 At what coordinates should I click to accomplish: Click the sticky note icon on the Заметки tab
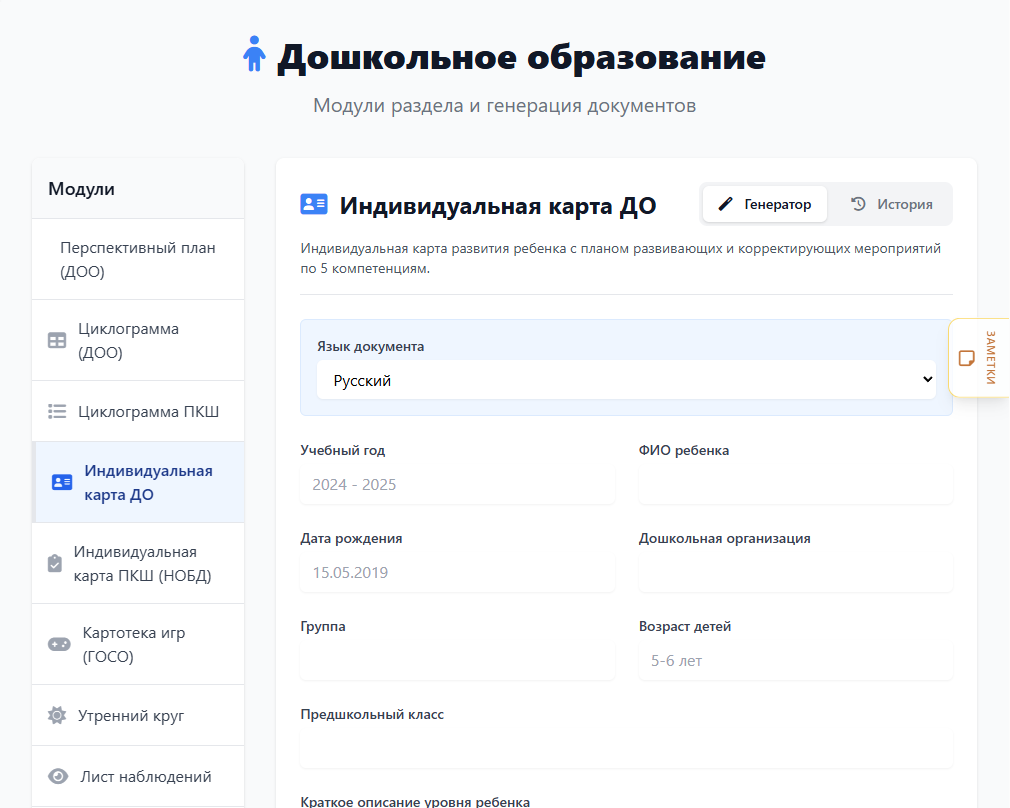pos(966,358)
